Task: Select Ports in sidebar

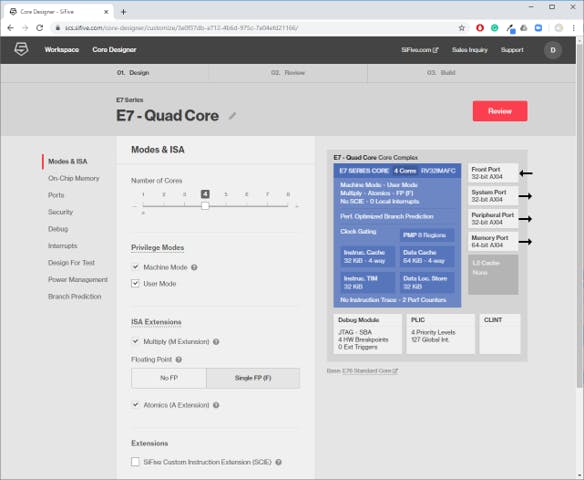Action: (x=56, y=195)
